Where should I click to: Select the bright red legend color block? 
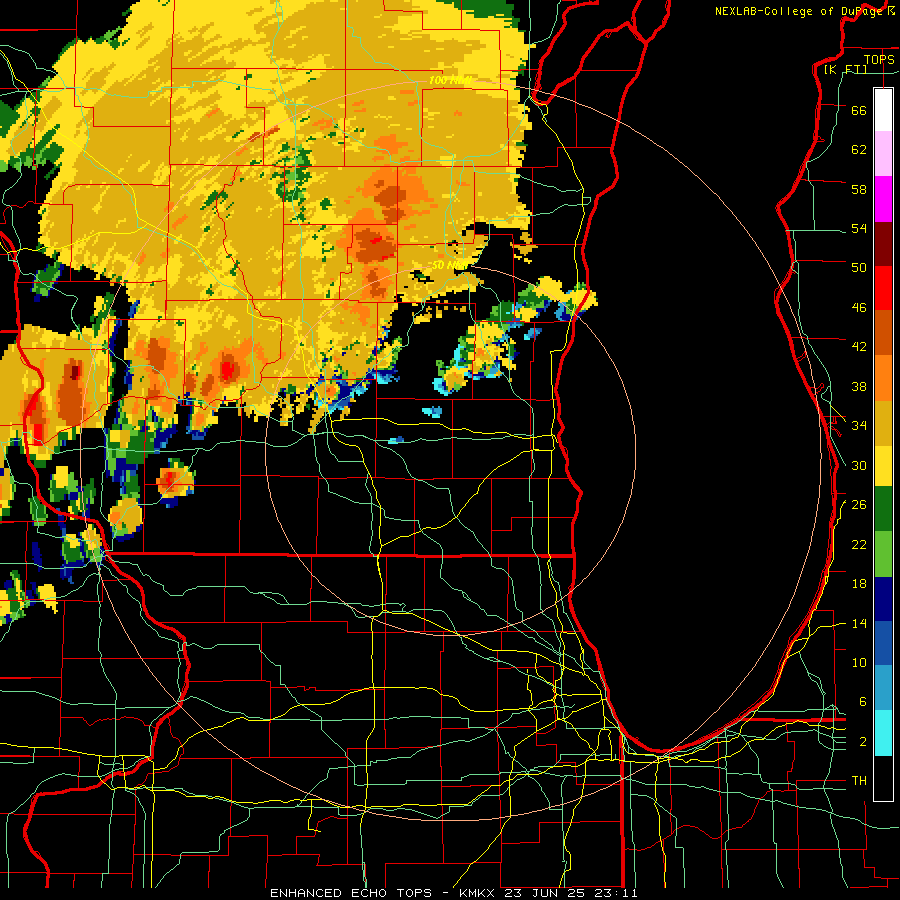tap(883, 288)
